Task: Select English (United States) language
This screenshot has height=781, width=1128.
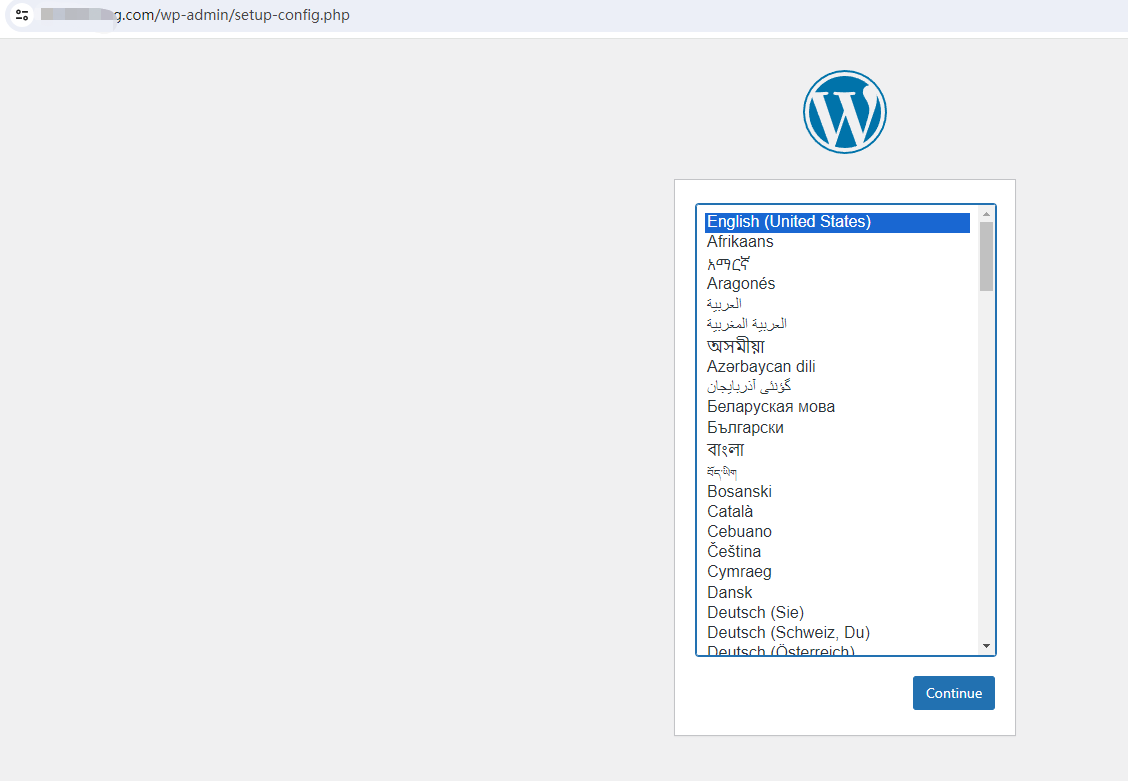Action: (x=837, y=222)
